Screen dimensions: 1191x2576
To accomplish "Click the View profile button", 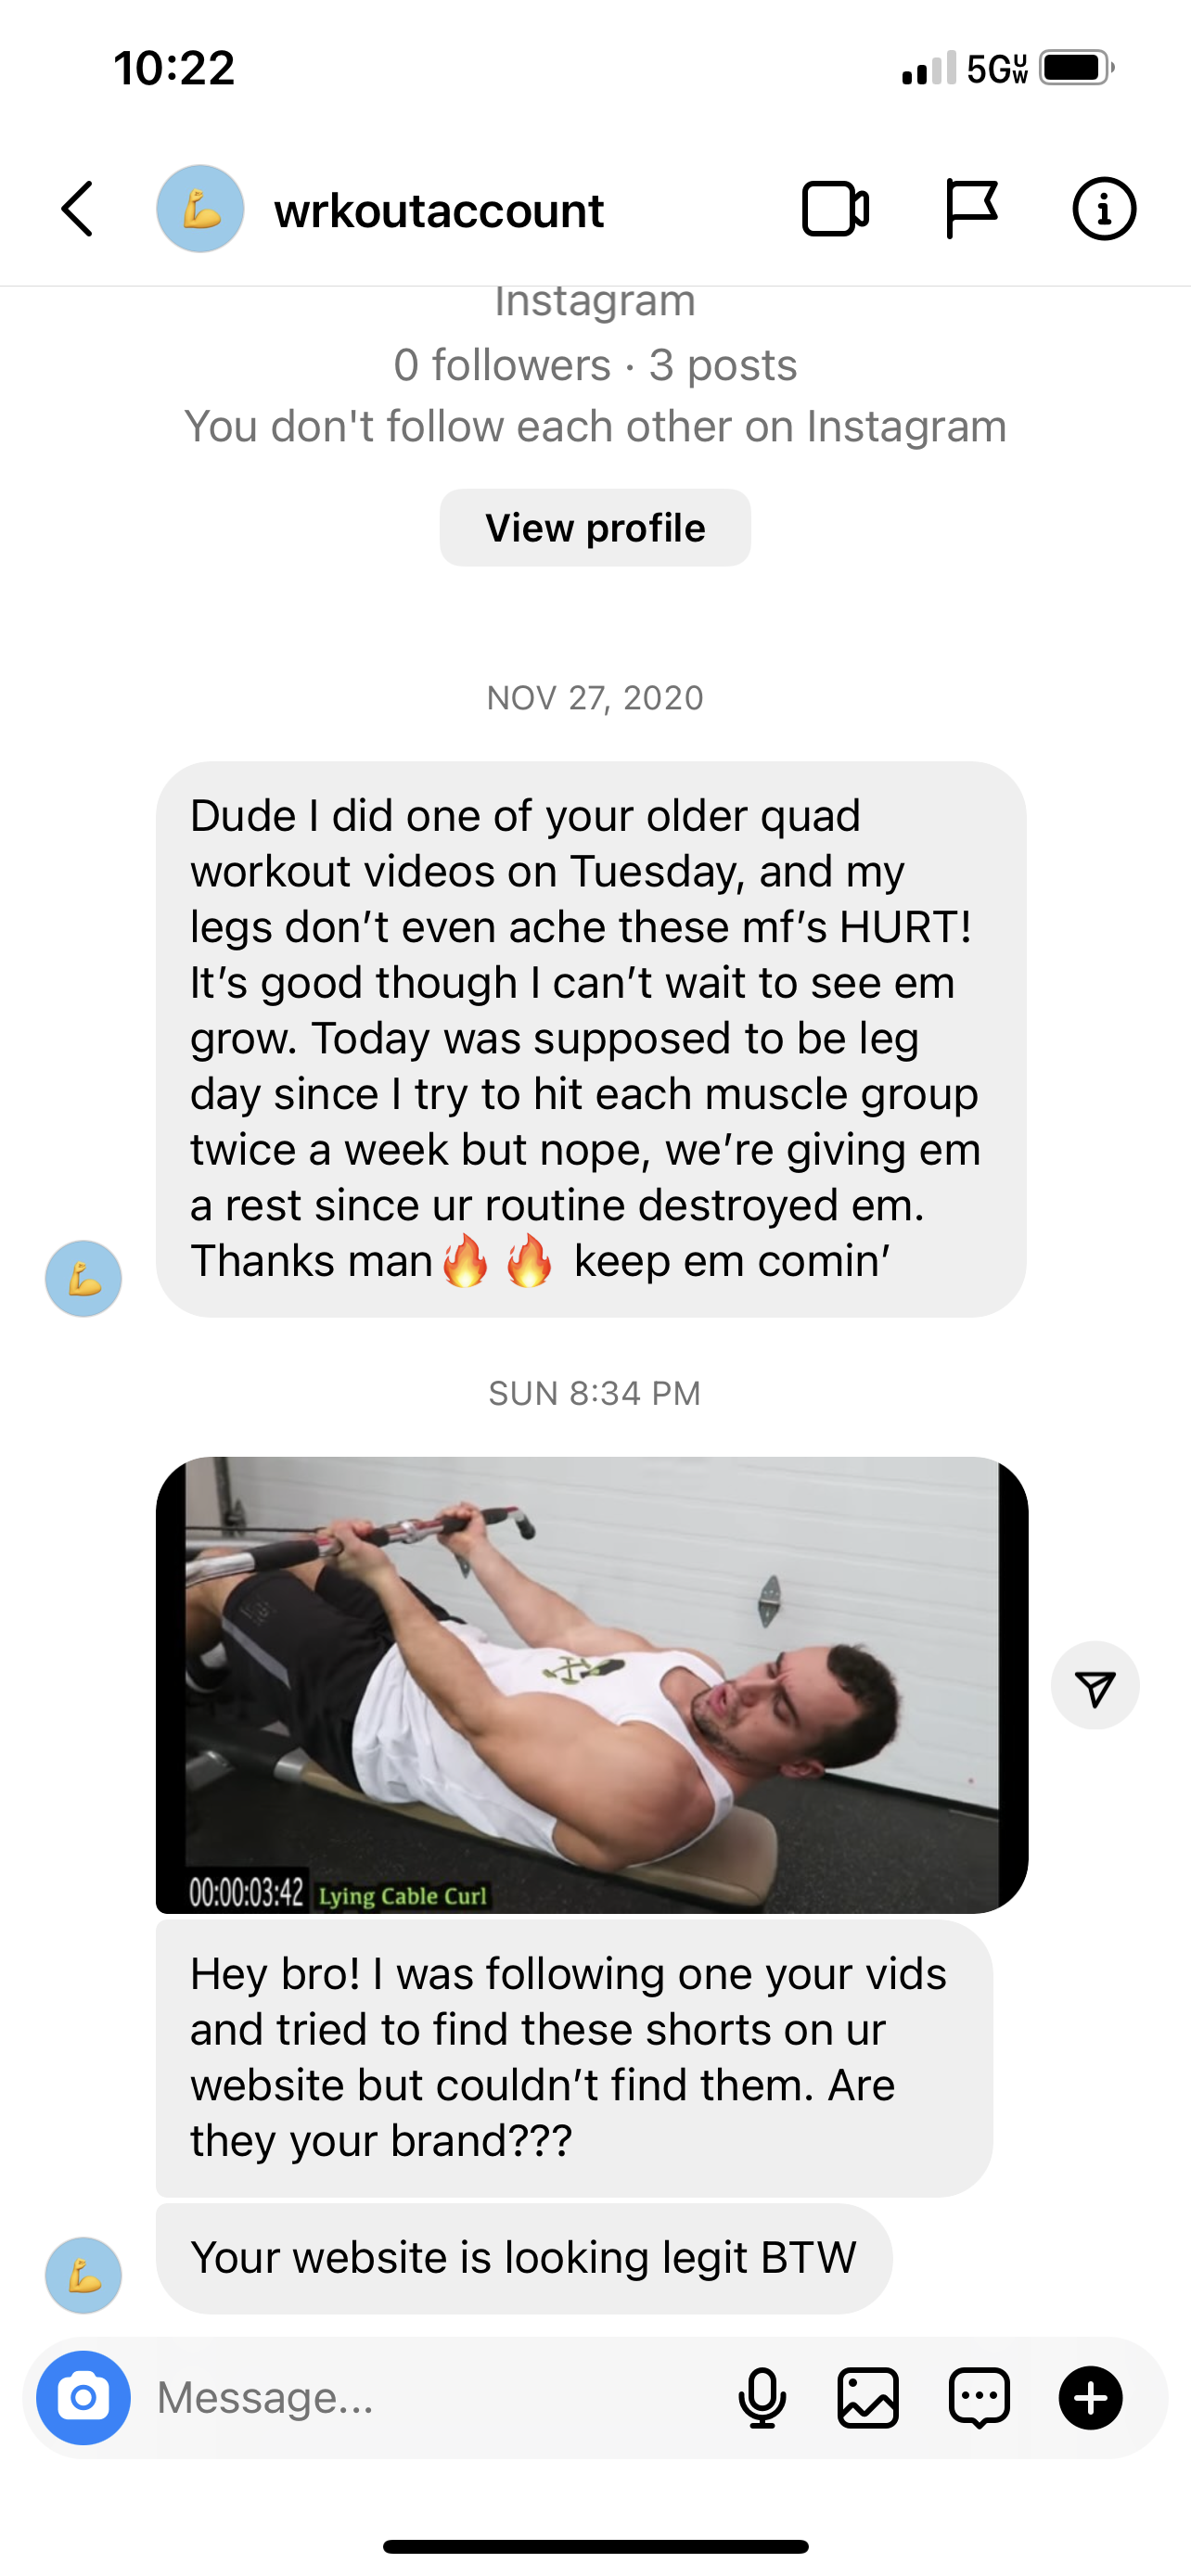I will (x=595, y=527).
